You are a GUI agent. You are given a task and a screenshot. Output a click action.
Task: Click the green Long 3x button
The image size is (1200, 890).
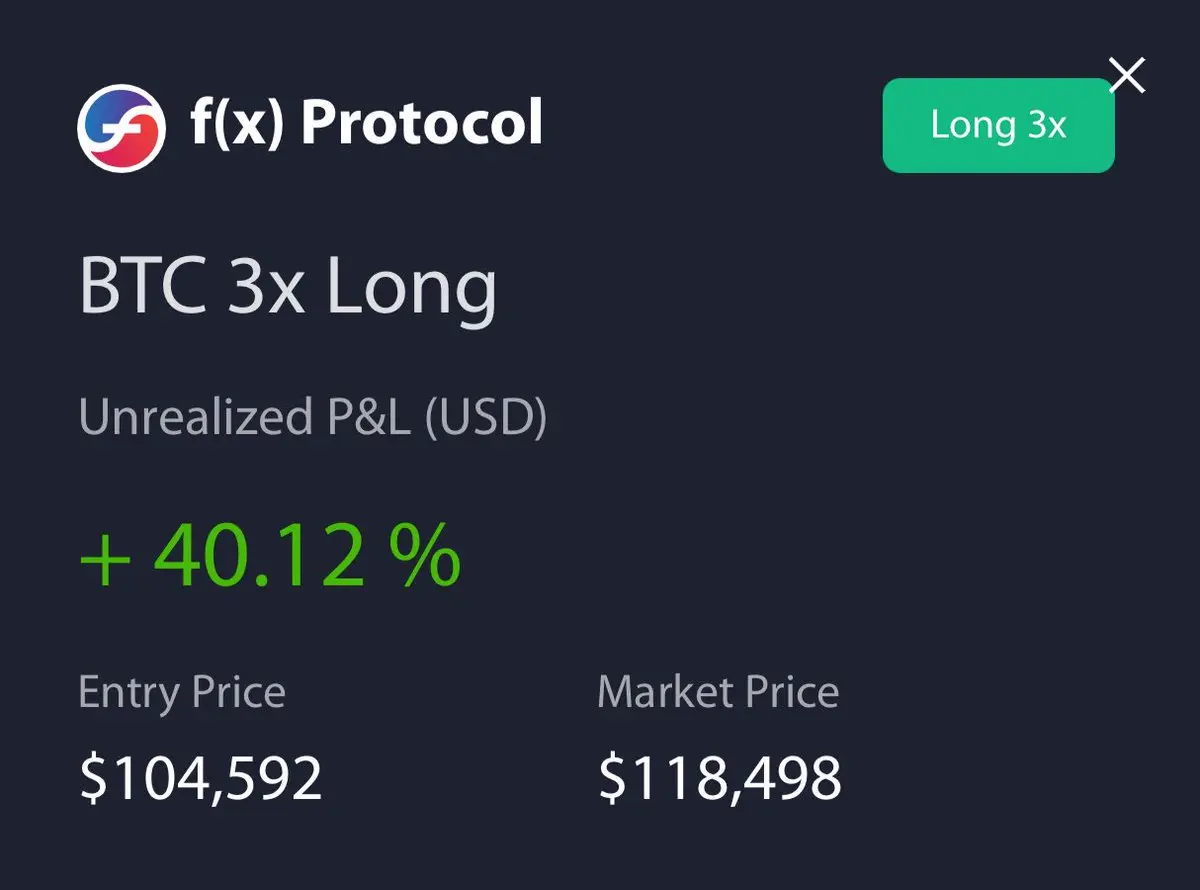tap(998, 125)
